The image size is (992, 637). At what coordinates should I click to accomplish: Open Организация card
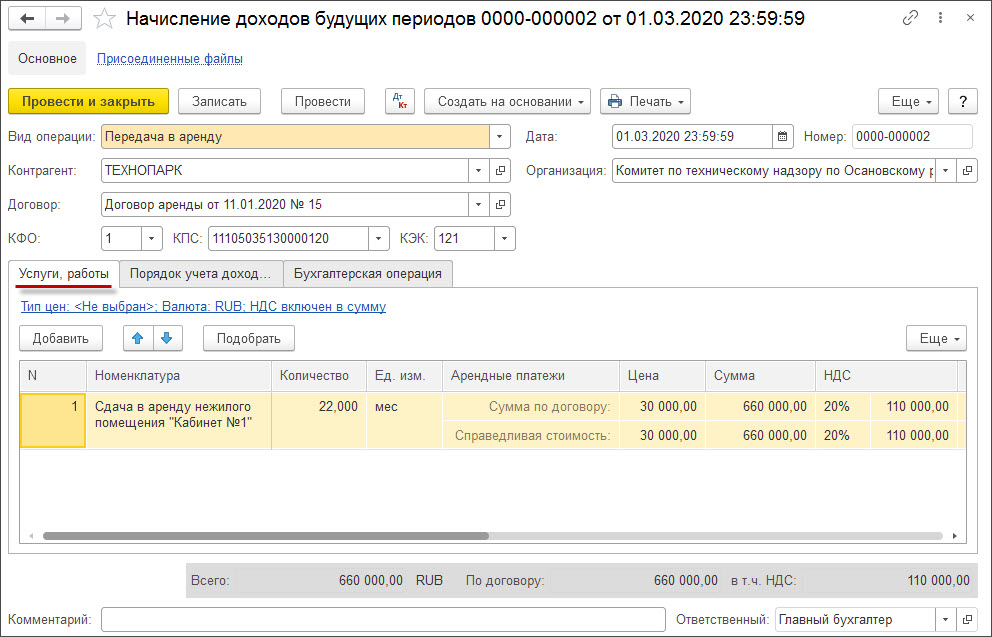[967, 171]
